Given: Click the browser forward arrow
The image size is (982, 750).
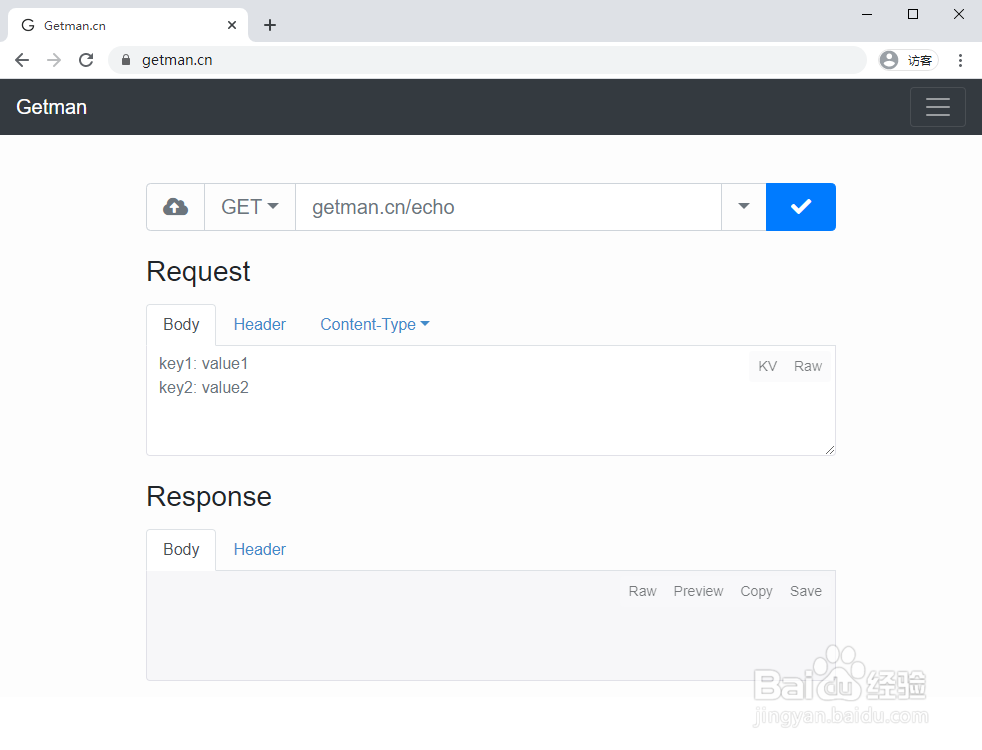Looking at the screenshot, I should (x=54, y=60).
